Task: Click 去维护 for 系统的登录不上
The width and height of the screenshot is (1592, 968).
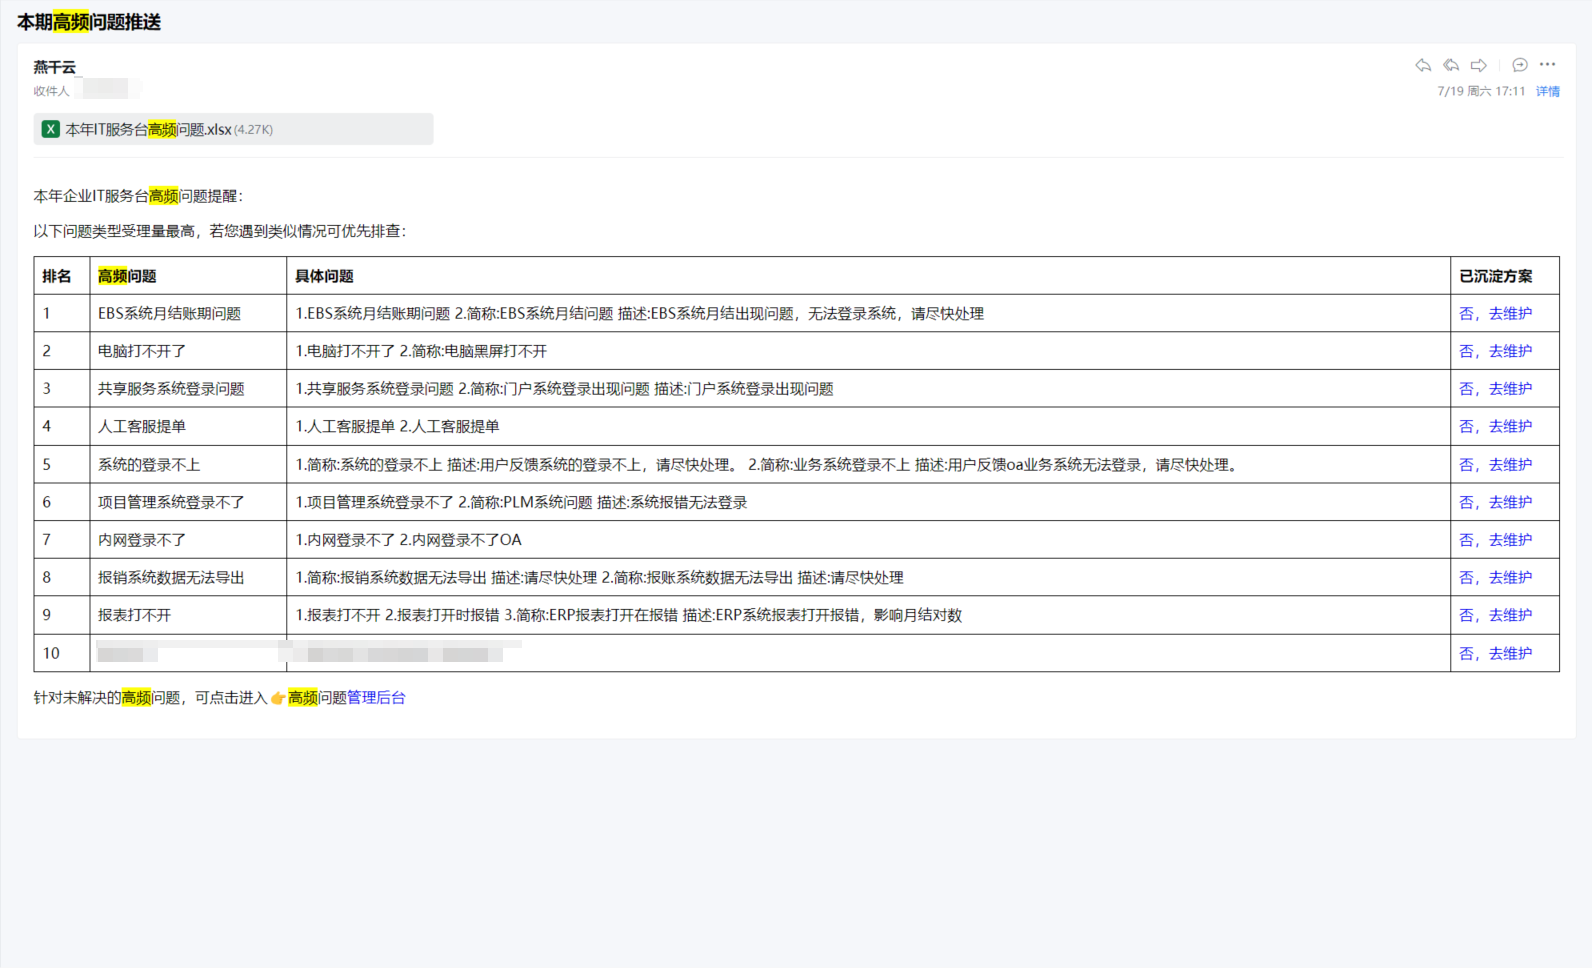Action: [x=1509, y=465]
